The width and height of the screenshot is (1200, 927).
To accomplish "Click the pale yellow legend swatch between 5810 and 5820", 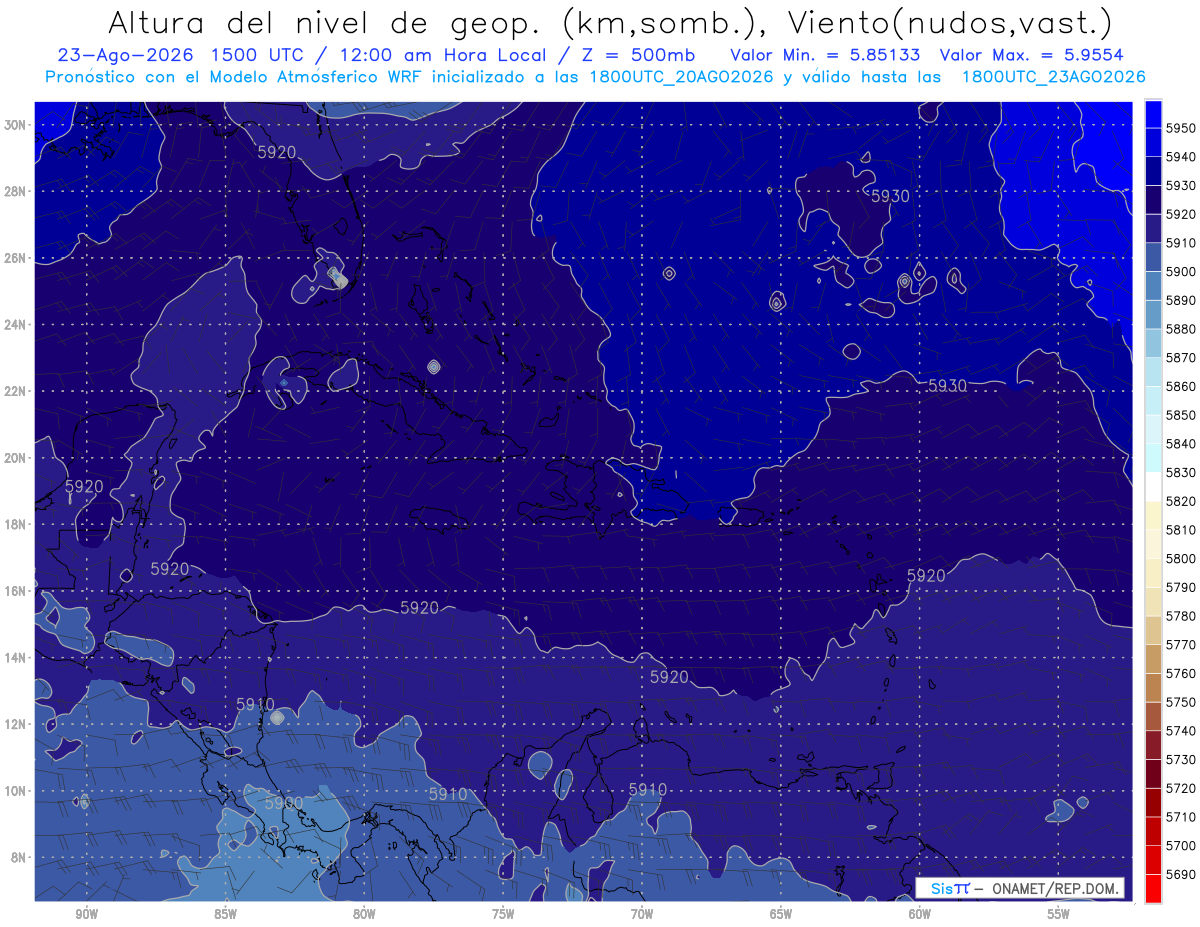I will coord(1153,515).
